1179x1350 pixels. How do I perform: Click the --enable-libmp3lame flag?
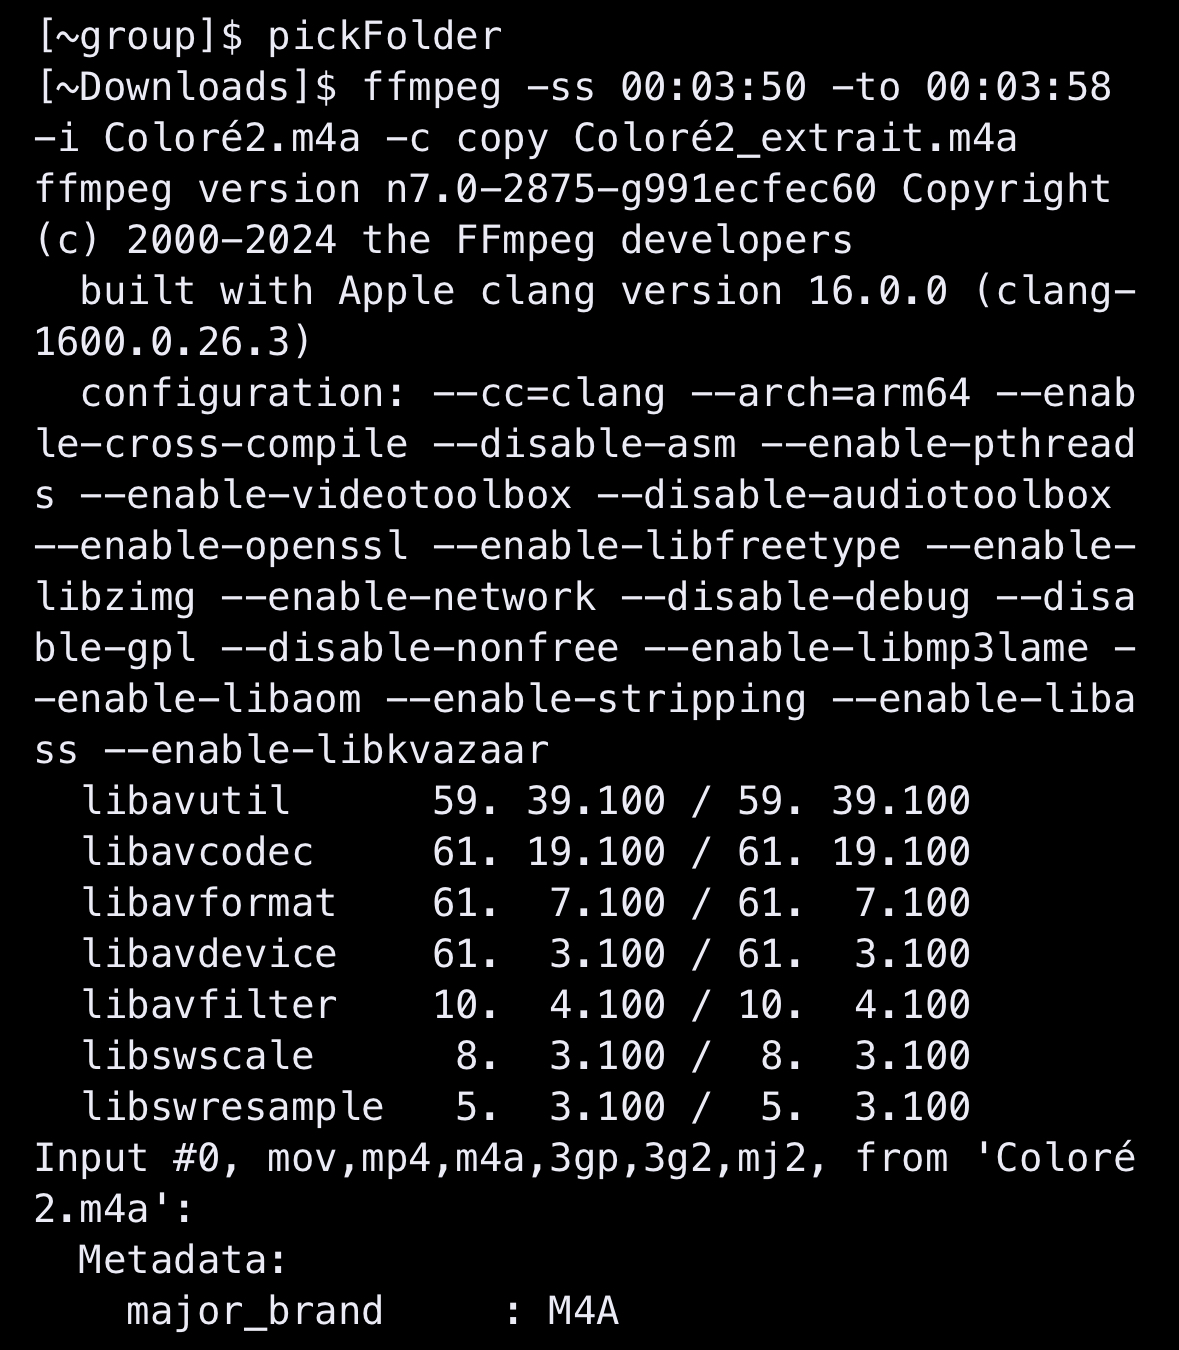coord(865,649)
